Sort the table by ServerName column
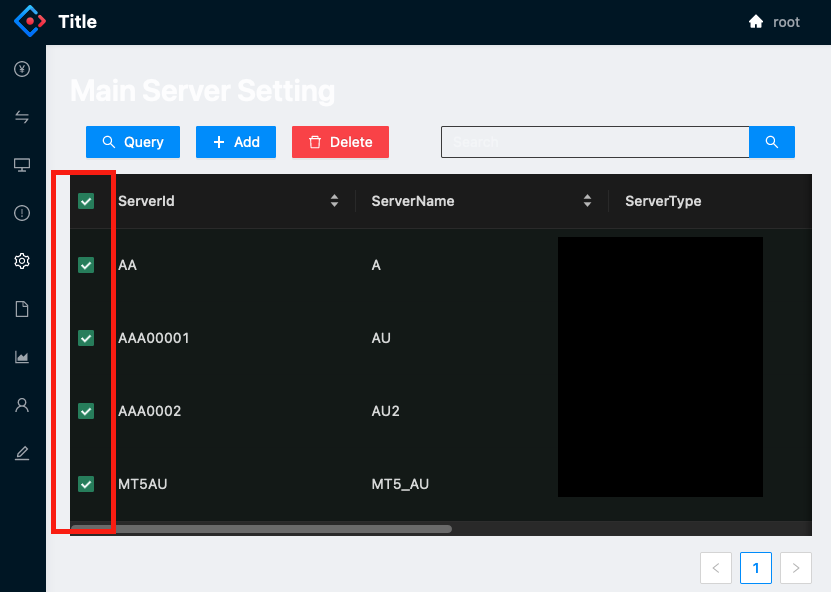831x592 pixels. (x=588, y=200)
